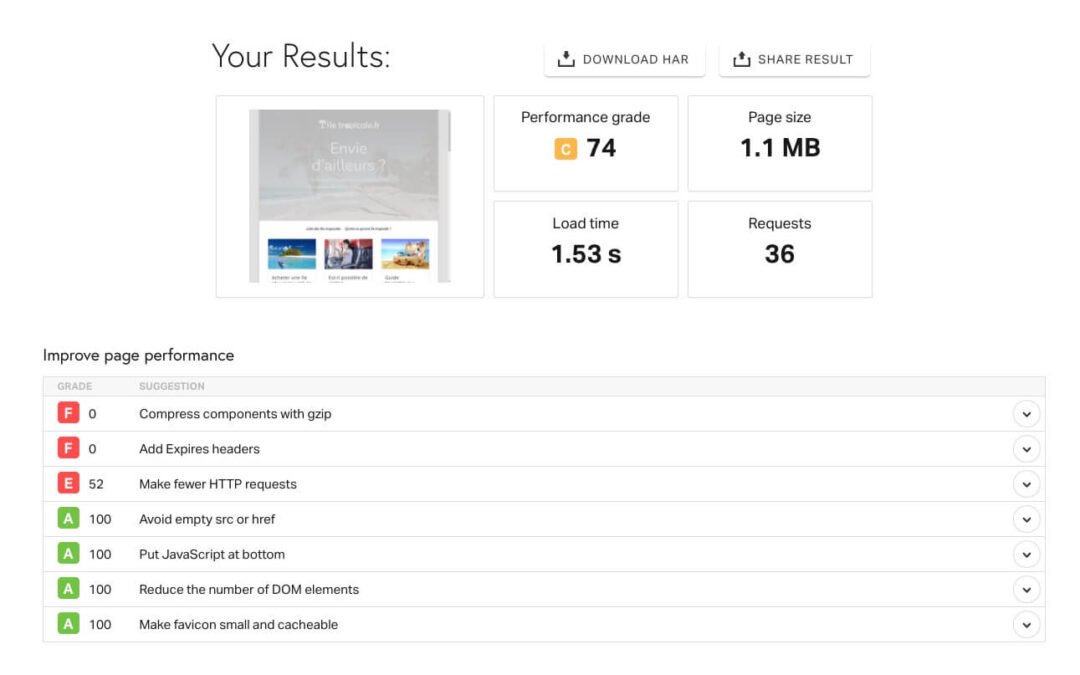Click the Page size label
Viewport: 1080px width, 675px height.
pos(780,117)
